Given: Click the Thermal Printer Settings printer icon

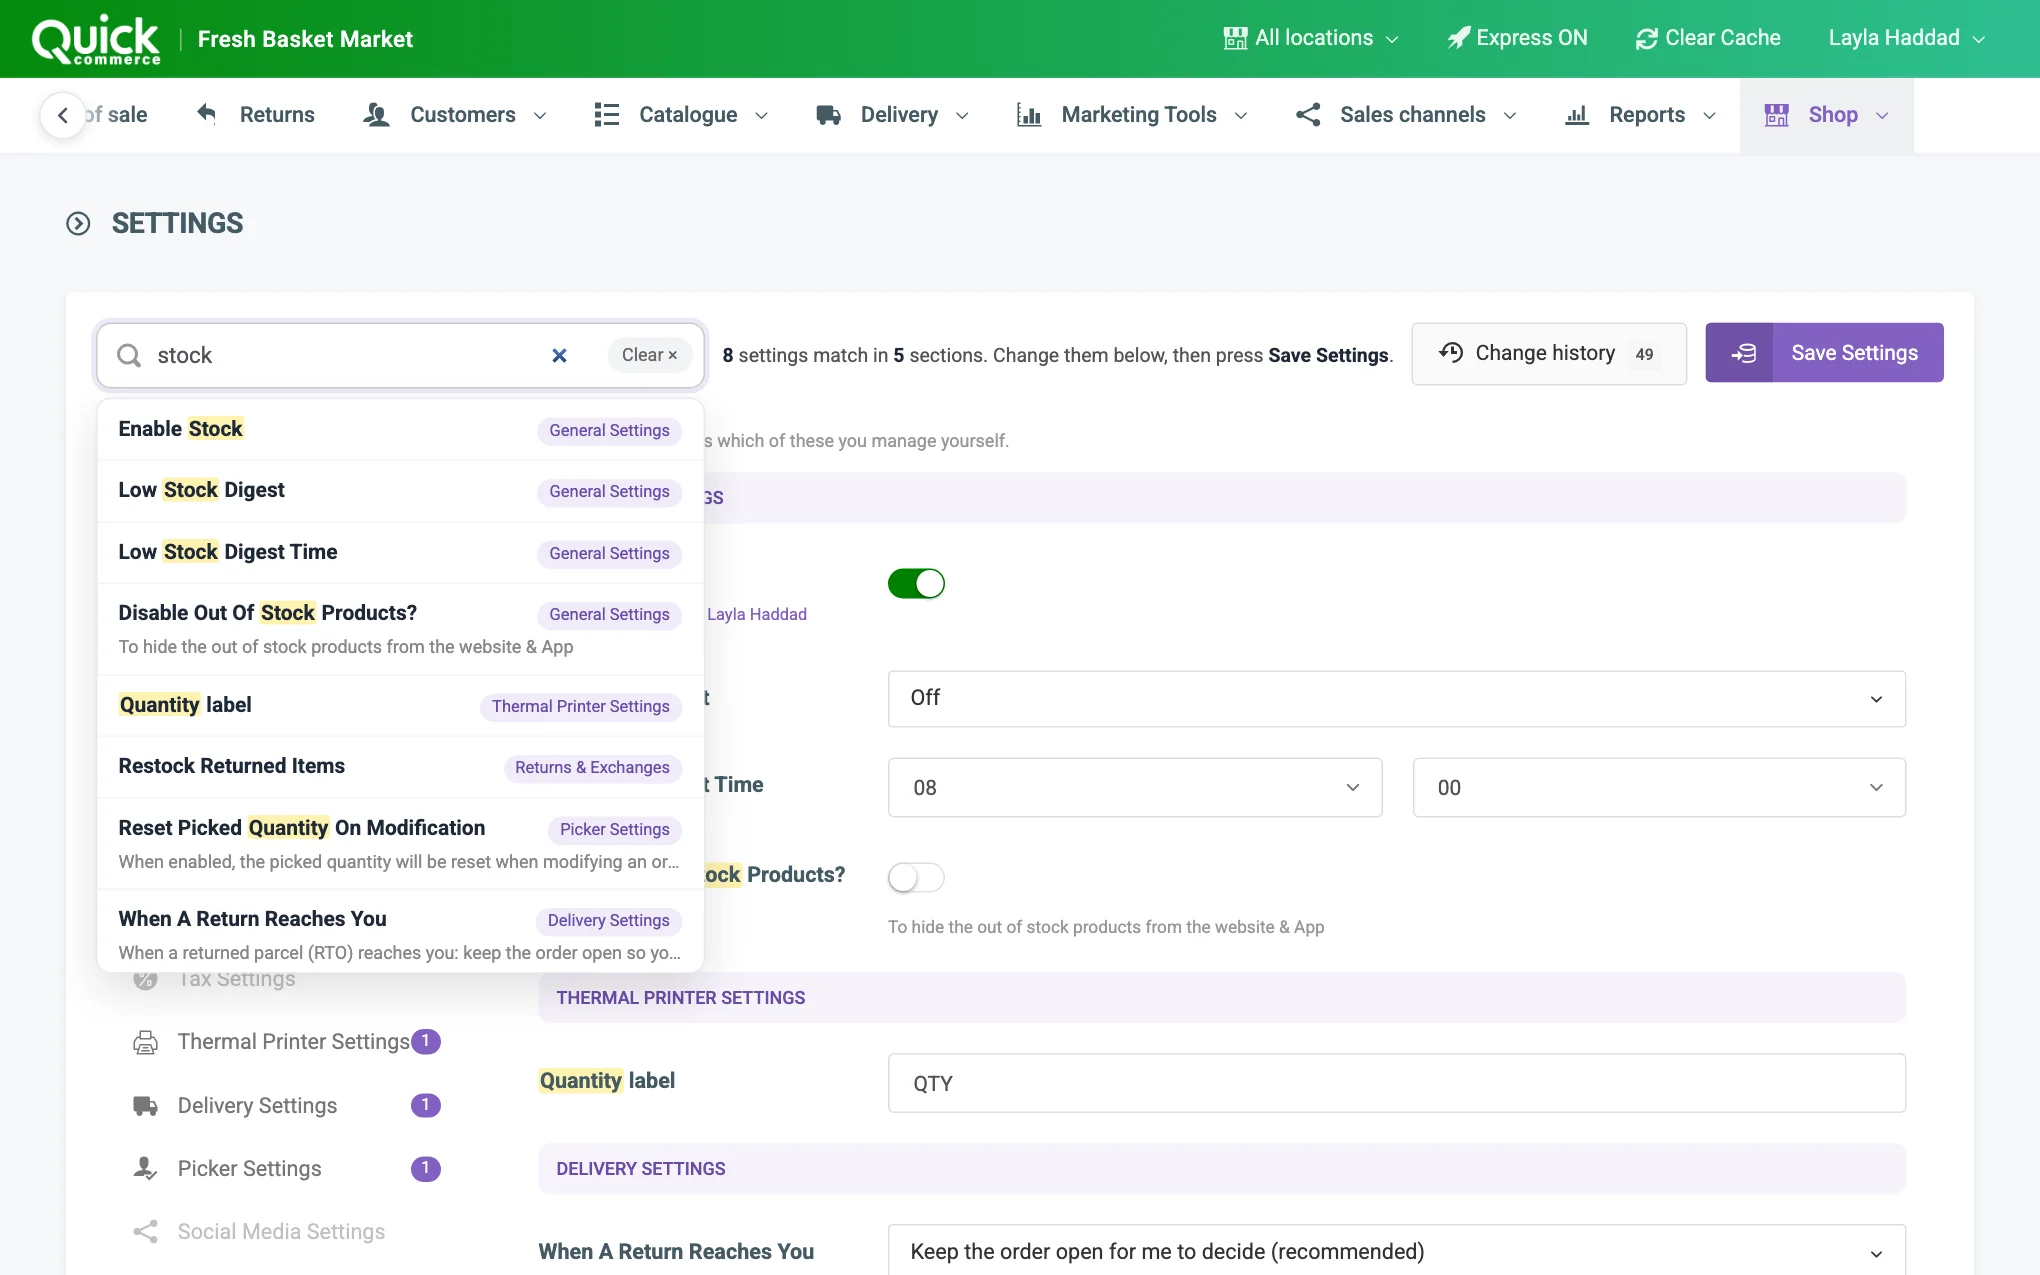Looking at the screenshot, I should [x=146, y=1042].
